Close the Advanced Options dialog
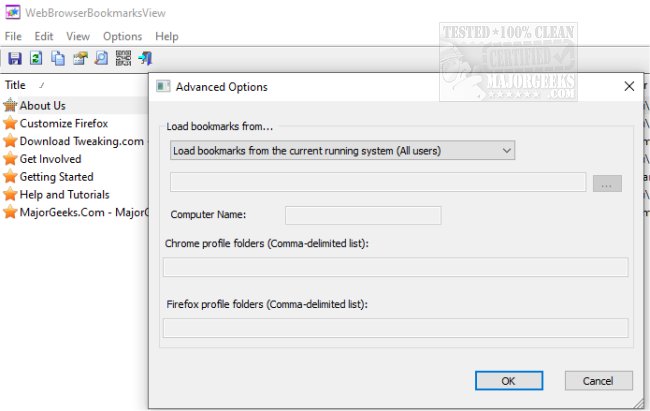This screenshot has width=650, height=411. click(x=629, y=87)
